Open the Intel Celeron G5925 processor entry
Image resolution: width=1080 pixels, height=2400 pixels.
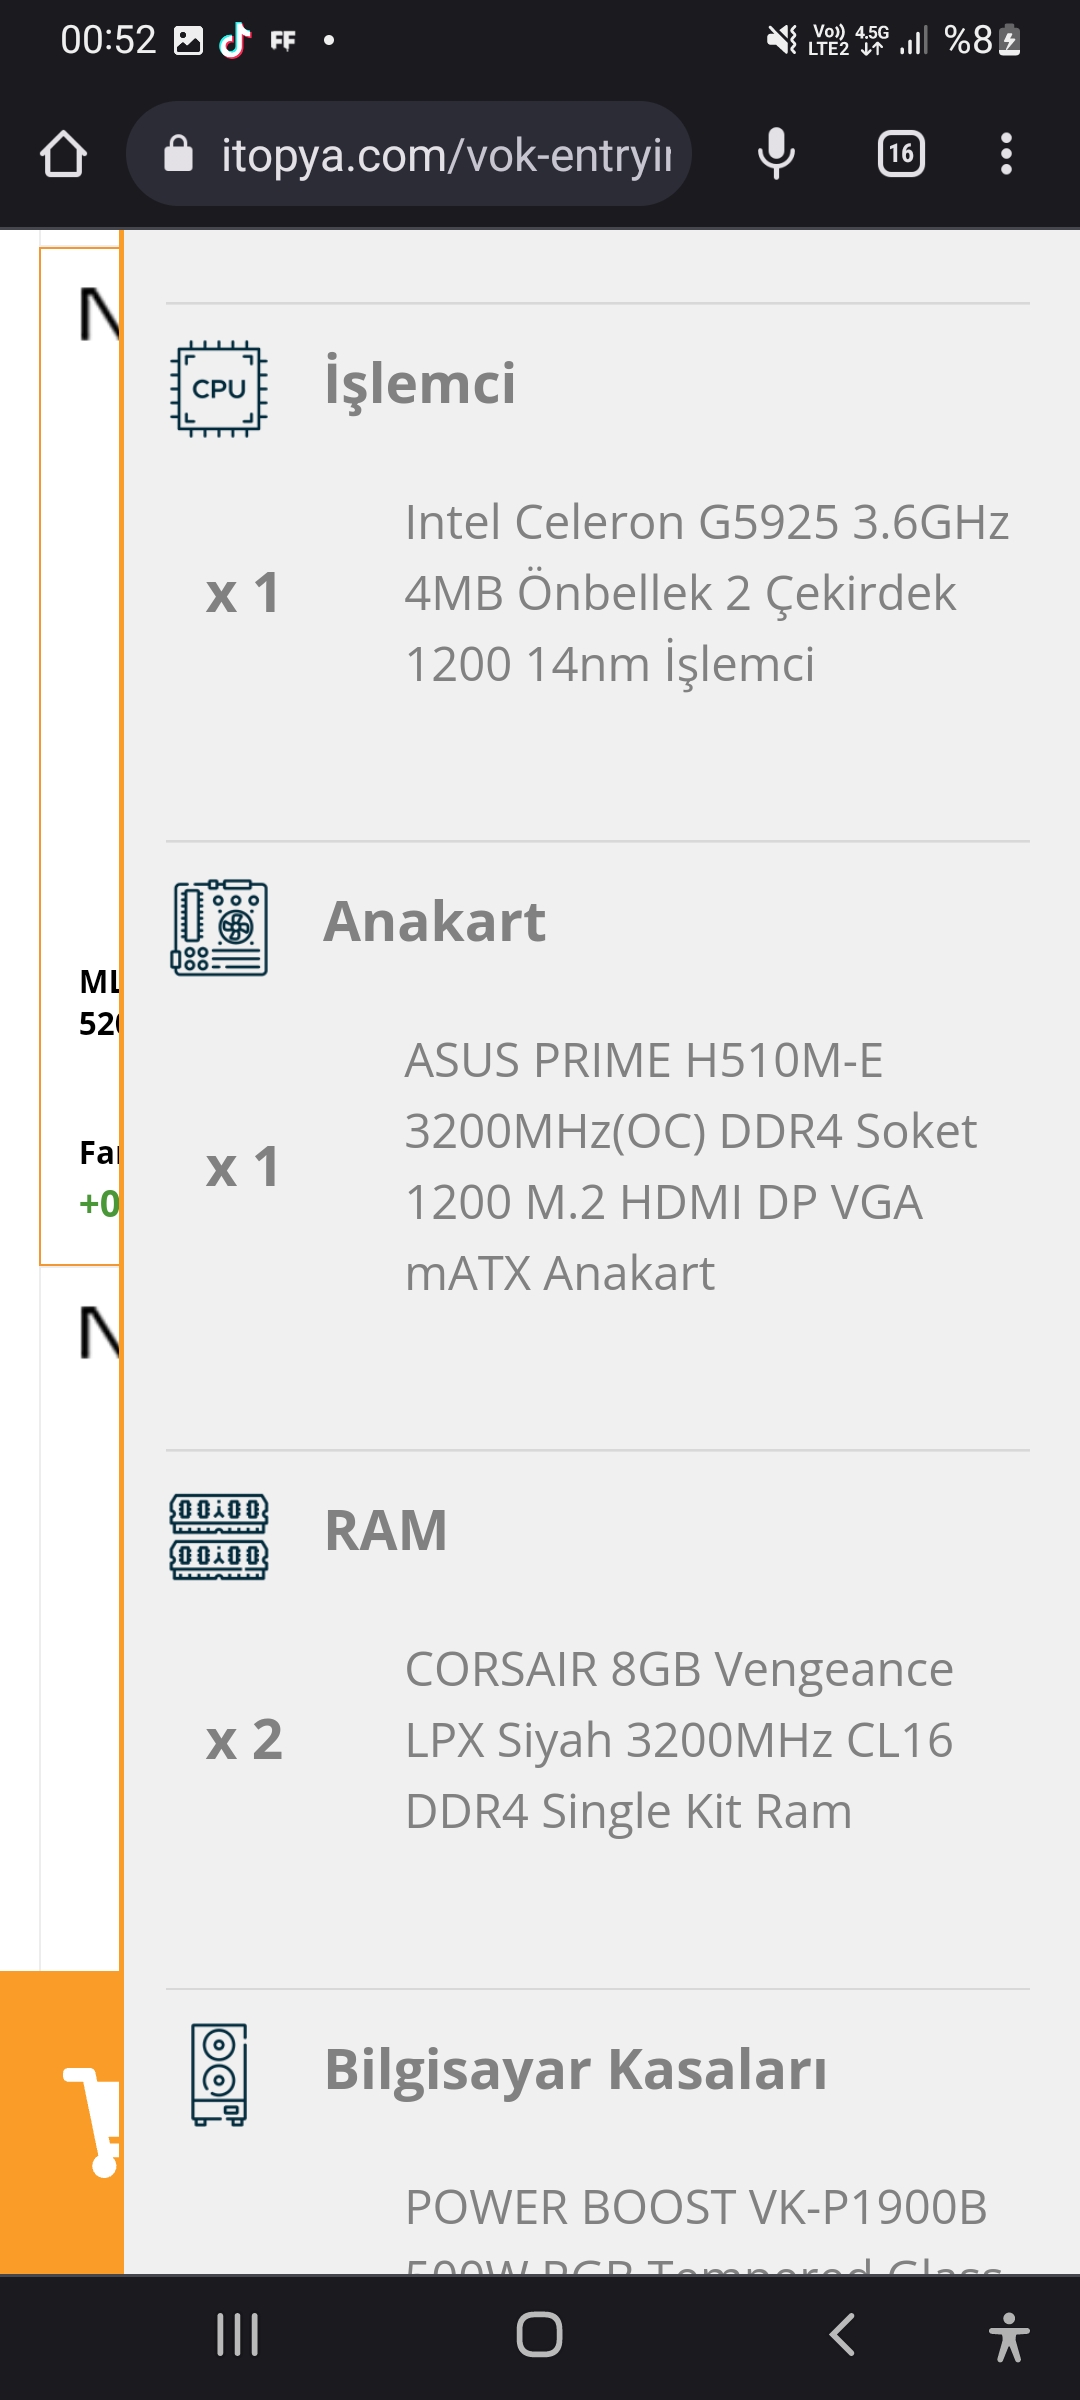(706, 593)
